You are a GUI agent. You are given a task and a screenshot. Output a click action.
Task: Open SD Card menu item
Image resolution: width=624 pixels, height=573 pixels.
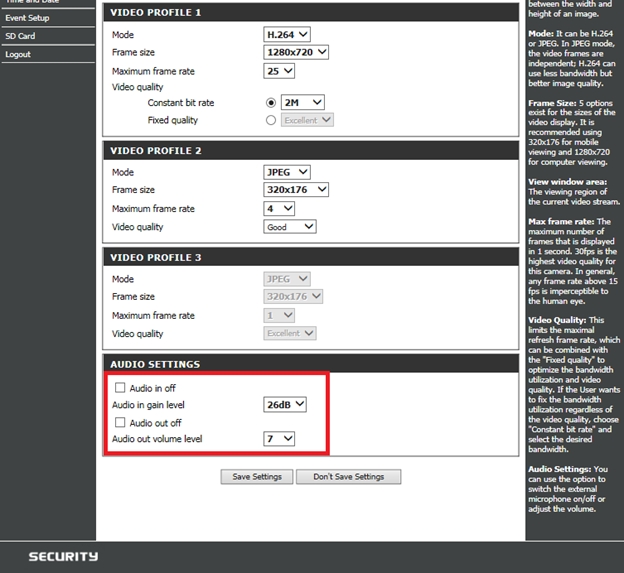point(19,36)
